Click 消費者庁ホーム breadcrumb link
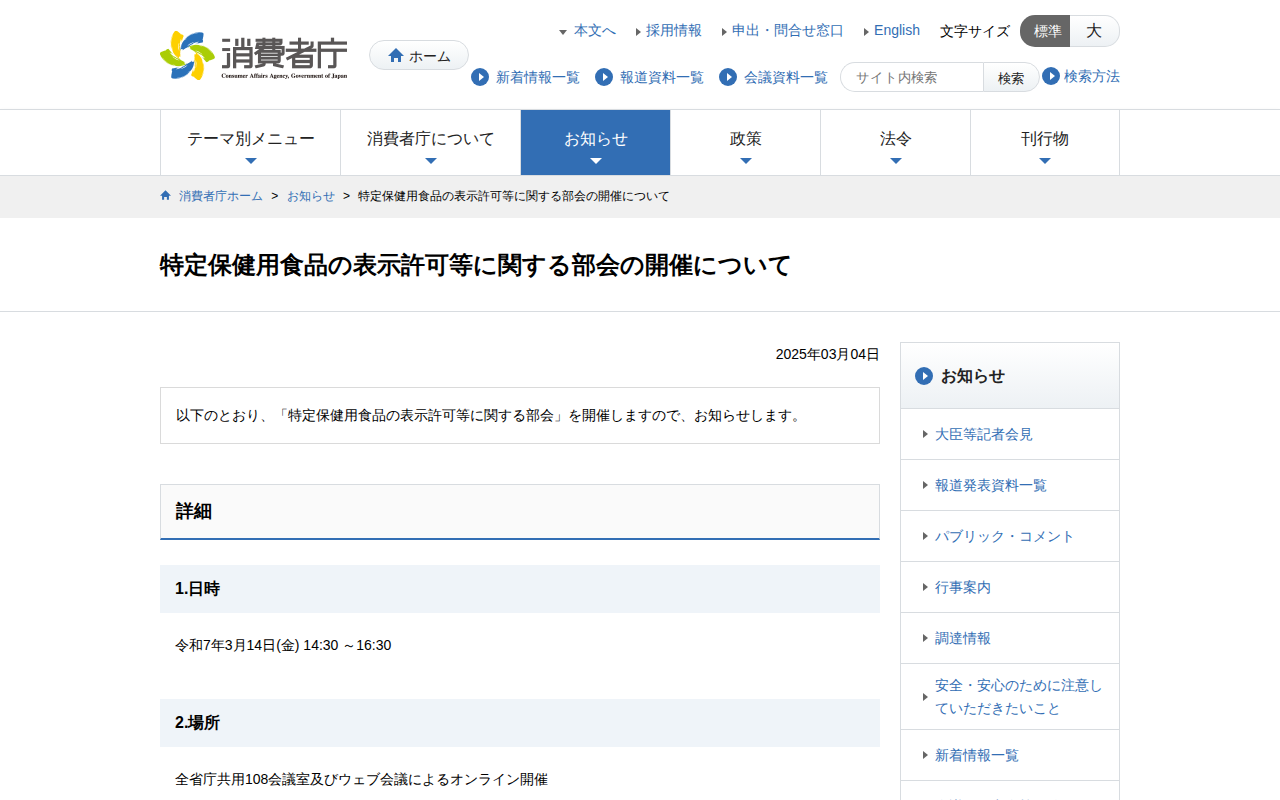The image size is (1280, 800). 221,196
